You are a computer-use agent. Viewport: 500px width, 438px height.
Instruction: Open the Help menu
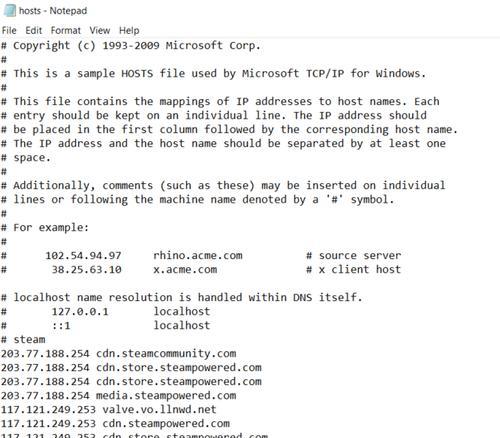point(129,30)
